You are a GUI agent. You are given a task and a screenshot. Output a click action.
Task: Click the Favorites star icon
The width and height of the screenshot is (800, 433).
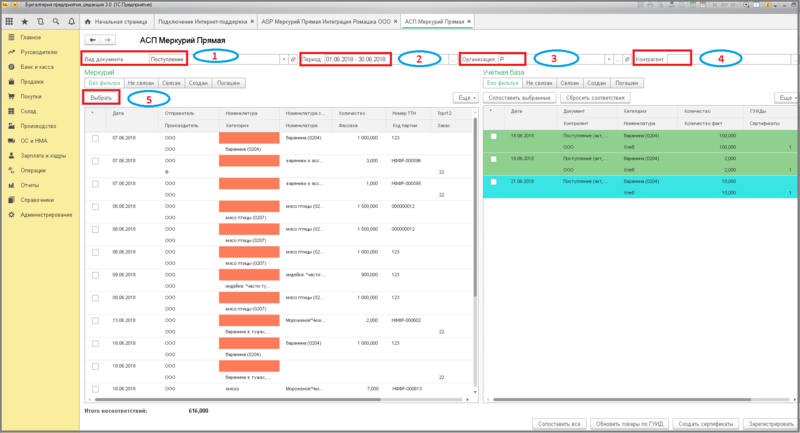click(x=25, y=20)
